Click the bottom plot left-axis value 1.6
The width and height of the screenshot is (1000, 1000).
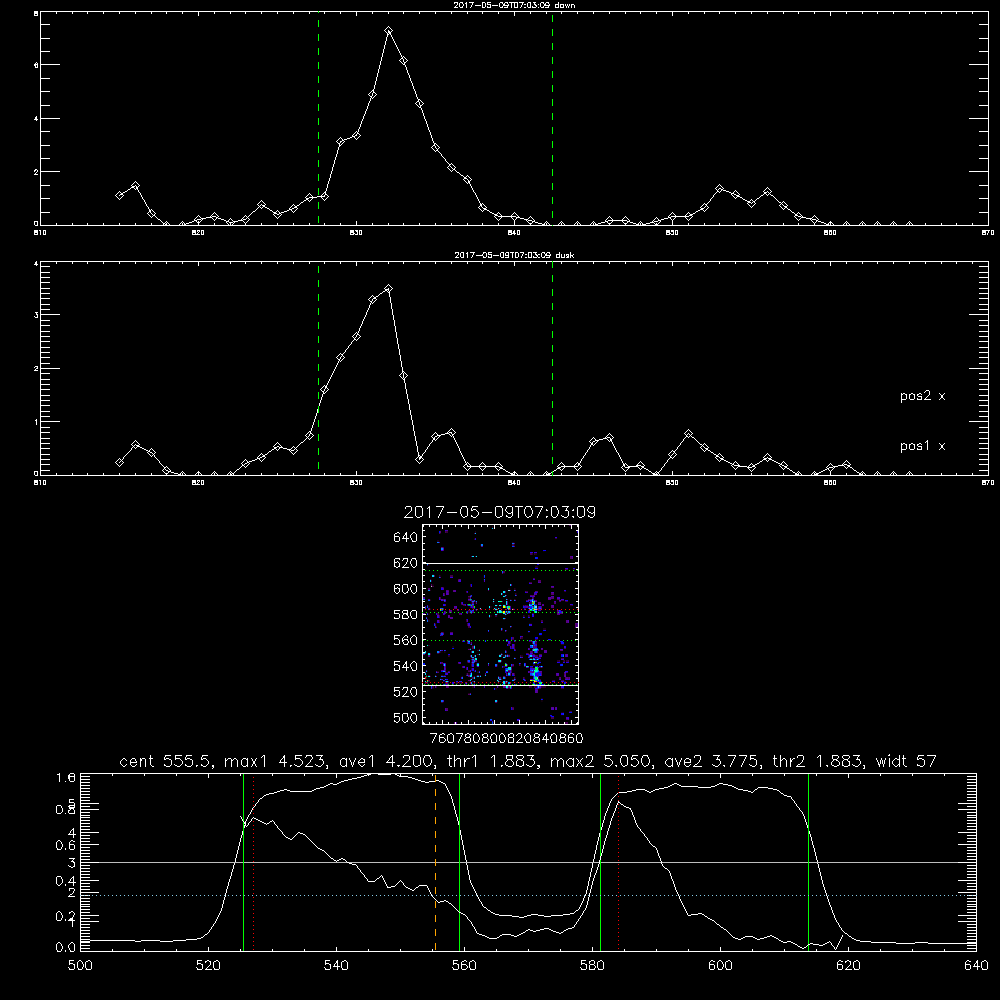(66, 777)
